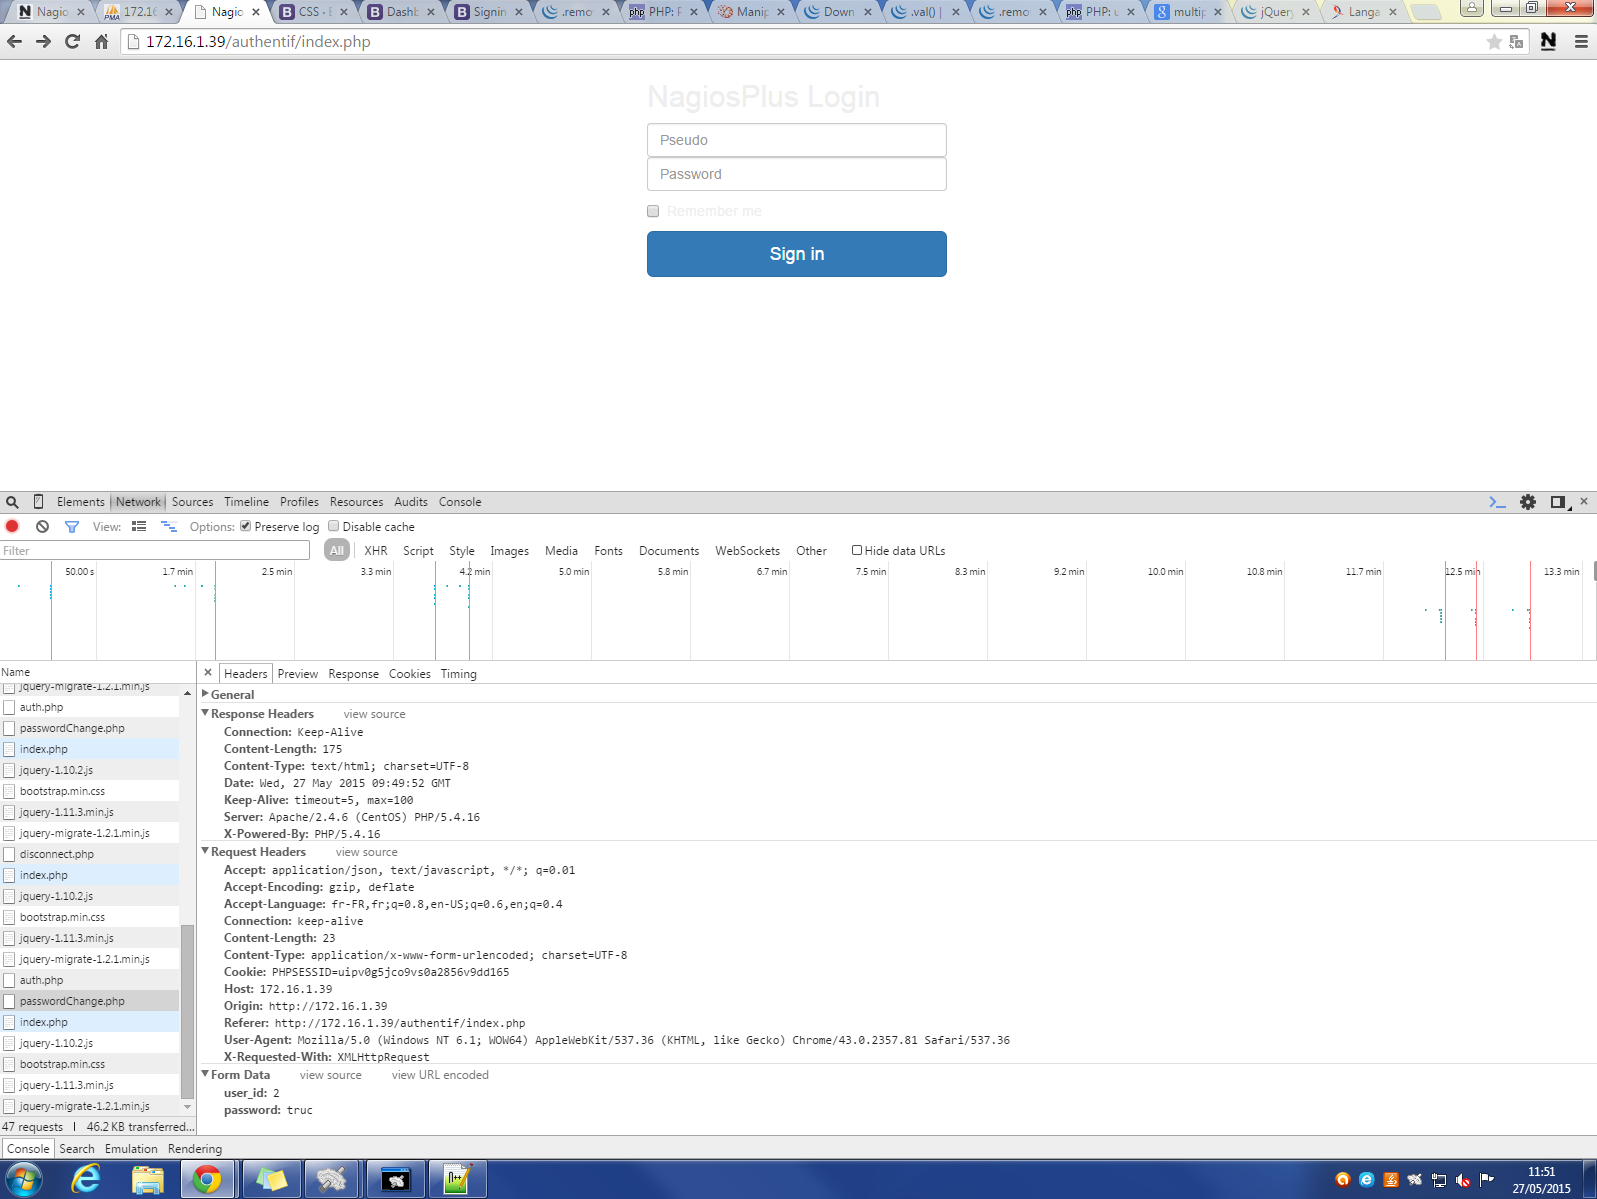Click the browser forward arrow
Image resolution: width=1597 pixels, height=1199 pixels.
[43, 42]
